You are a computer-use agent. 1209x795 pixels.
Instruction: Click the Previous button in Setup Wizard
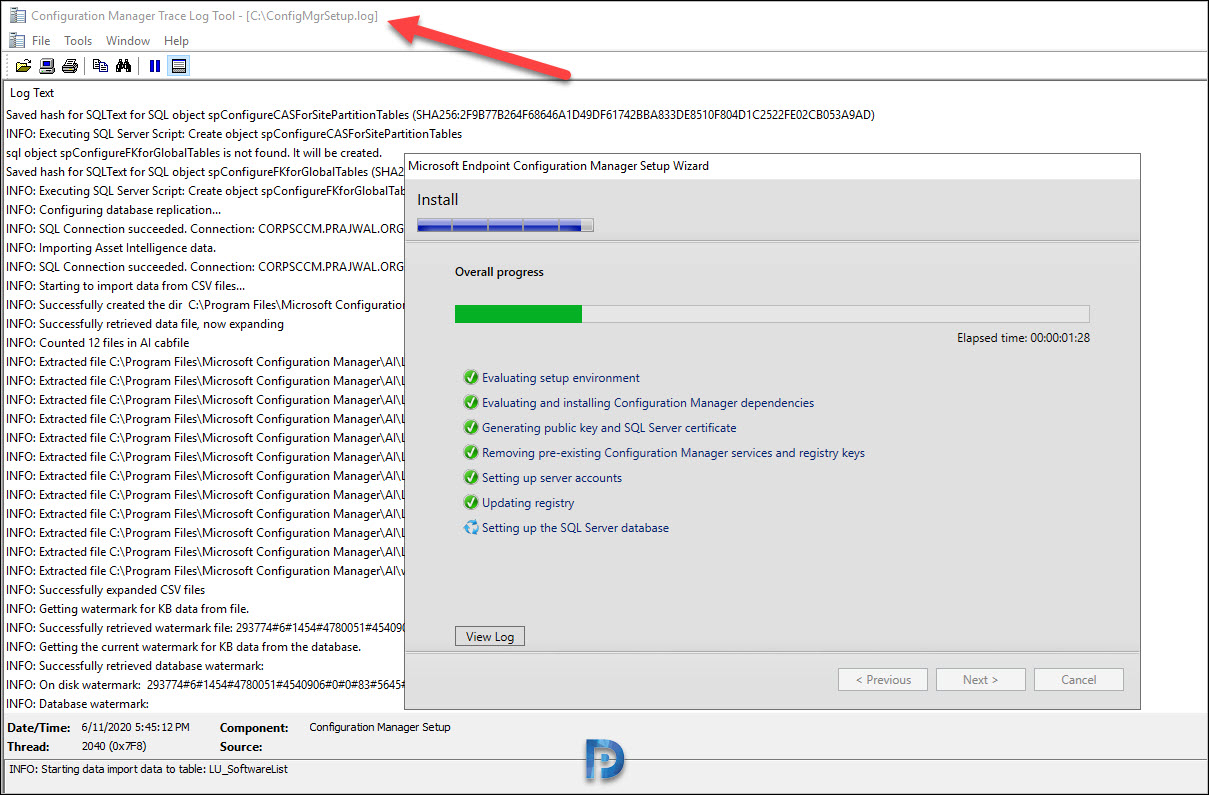(x=883, y=680)
